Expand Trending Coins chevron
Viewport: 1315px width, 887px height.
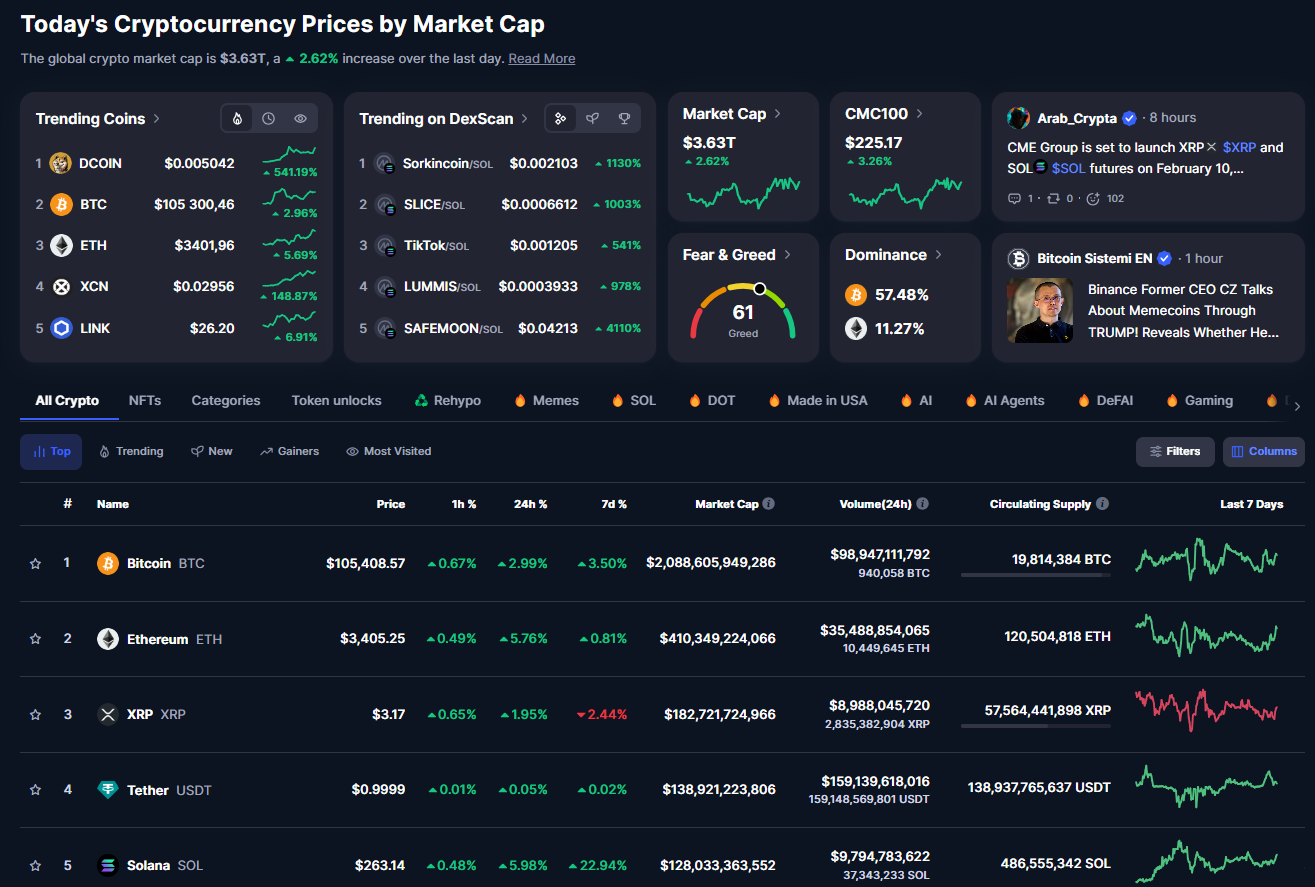tap(156, 118)
